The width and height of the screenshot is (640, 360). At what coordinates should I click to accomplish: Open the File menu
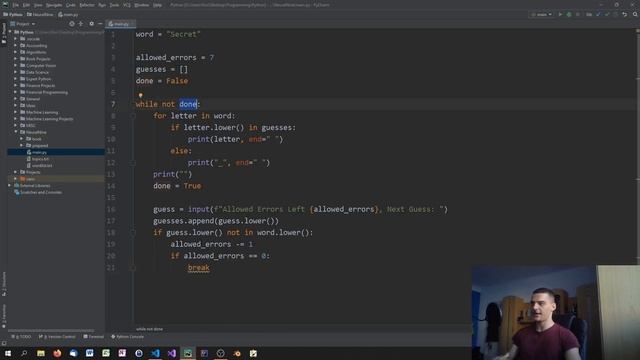[x=16, y=5]
